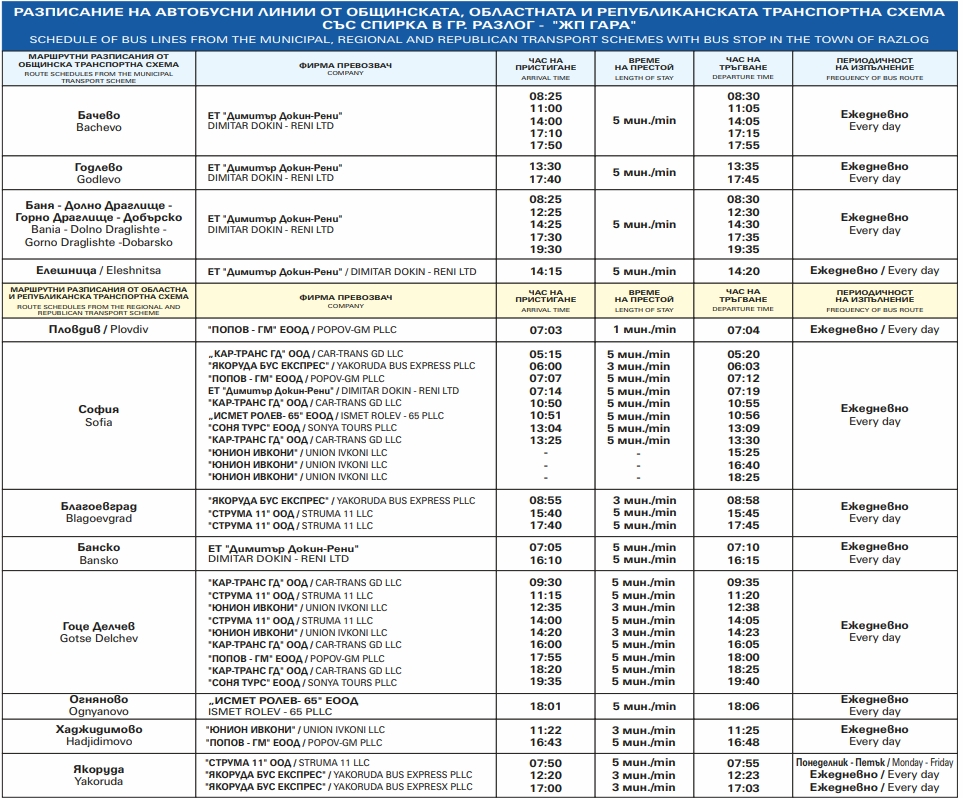Click the Банско / Bansko route name
963x798 pixels.
(99, 554)
